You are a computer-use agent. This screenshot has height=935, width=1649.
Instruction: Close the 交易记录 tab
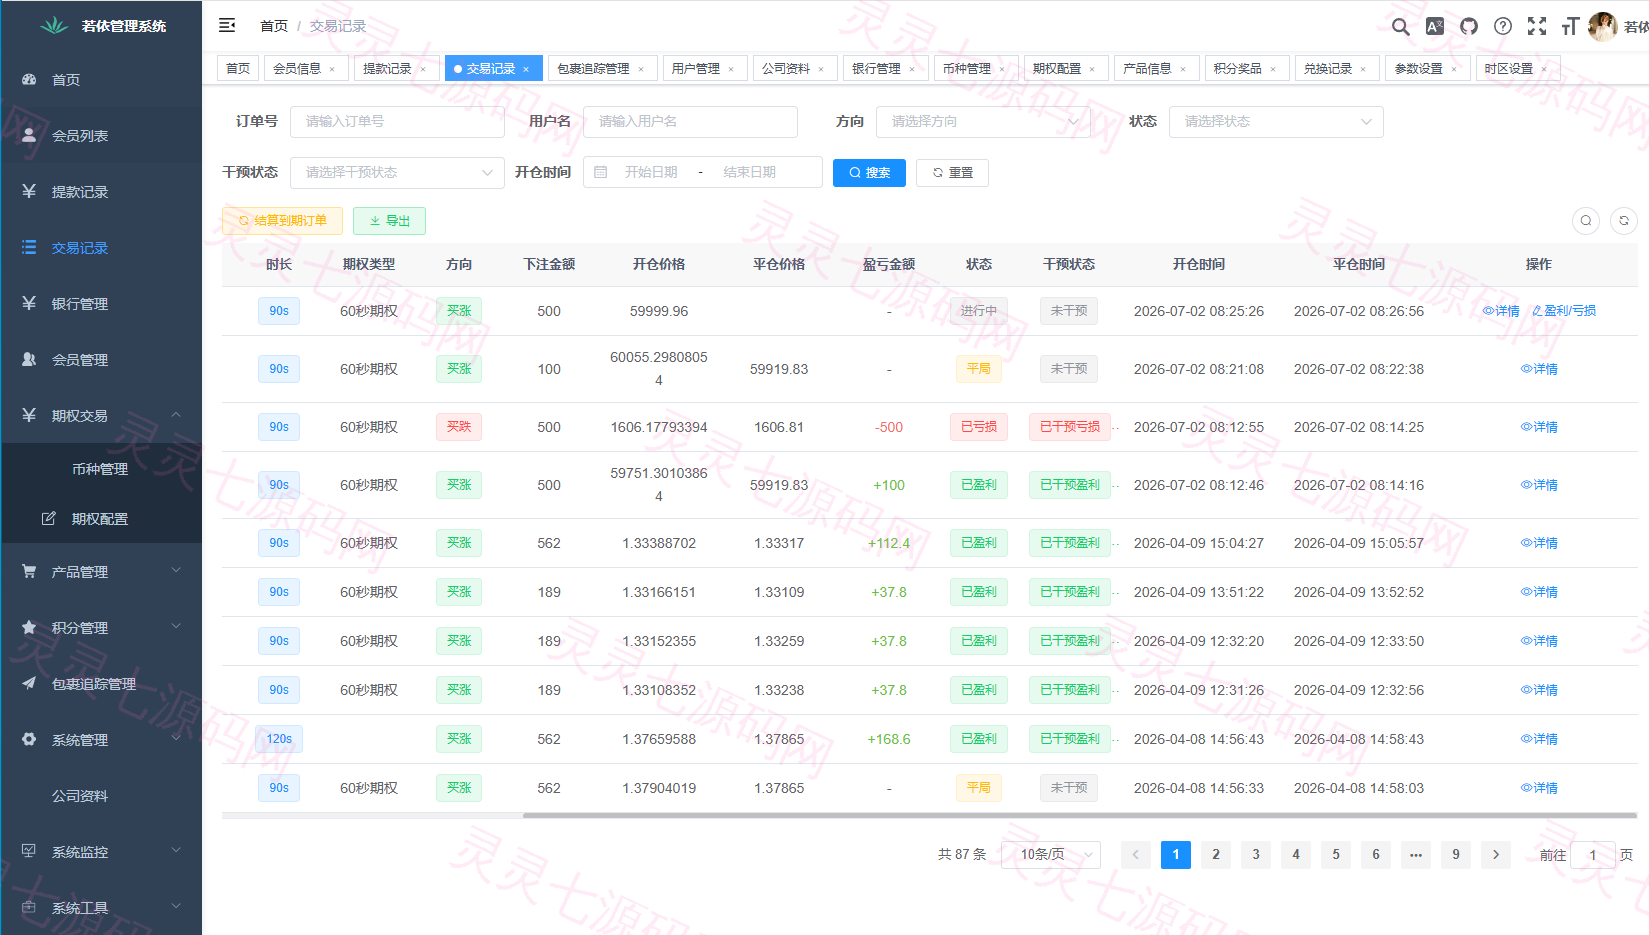526,69
